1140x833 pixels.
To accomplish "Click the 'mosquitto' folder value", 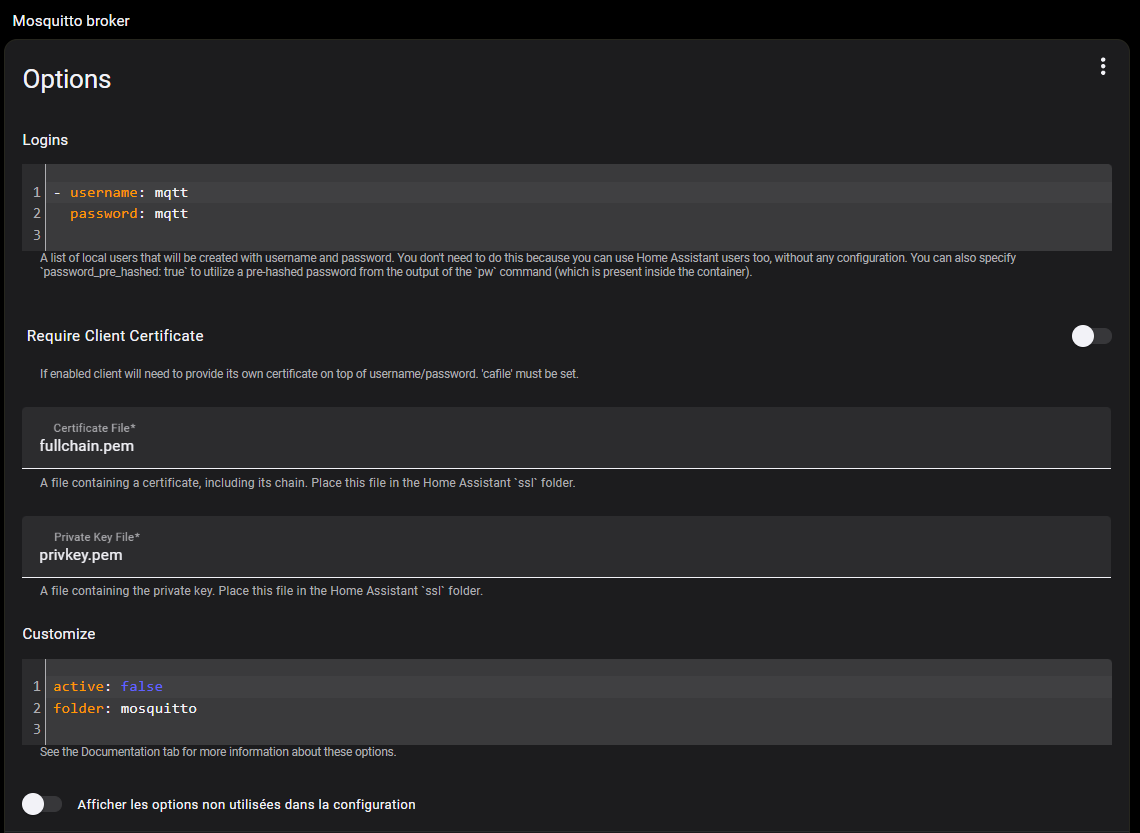I will [x=158, y=708].
